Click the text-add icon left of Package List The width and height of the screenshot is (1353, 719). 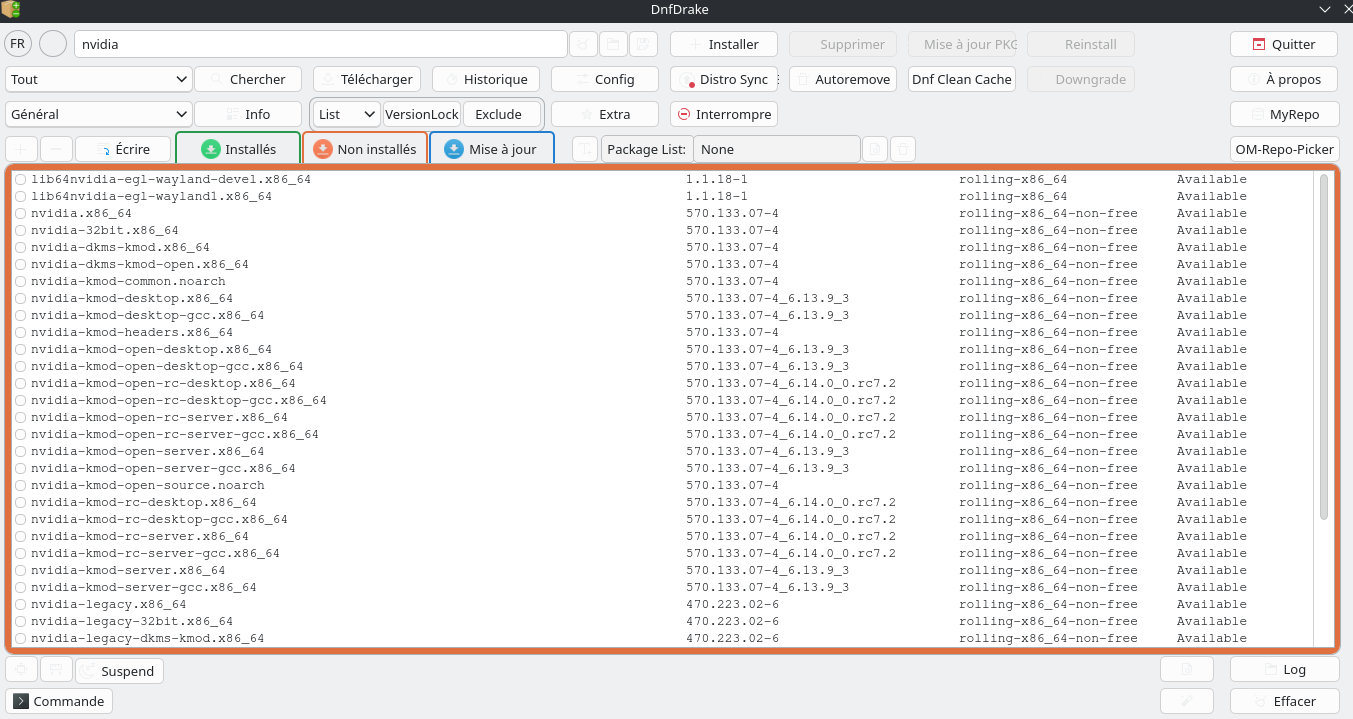click(585, 149)
